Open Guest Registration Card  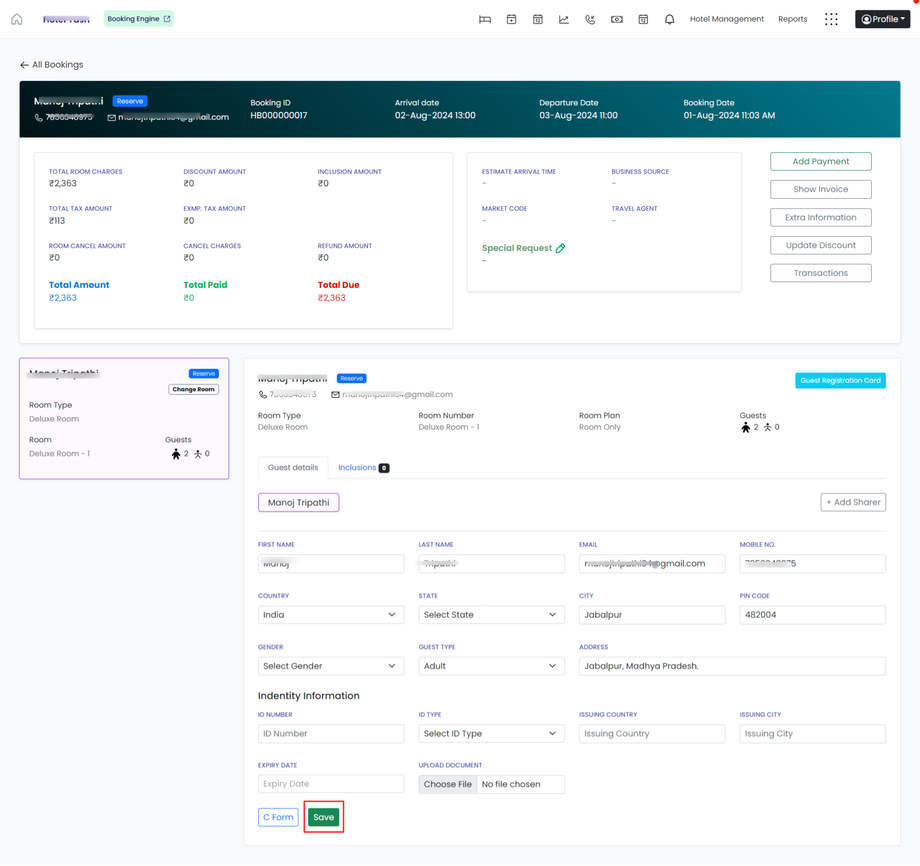coord(840,381)
